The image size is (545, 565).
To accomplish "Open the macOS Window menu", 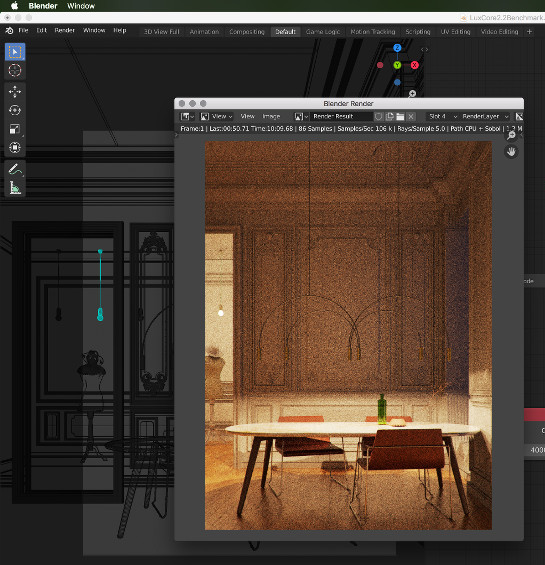I will coord(81,6).
